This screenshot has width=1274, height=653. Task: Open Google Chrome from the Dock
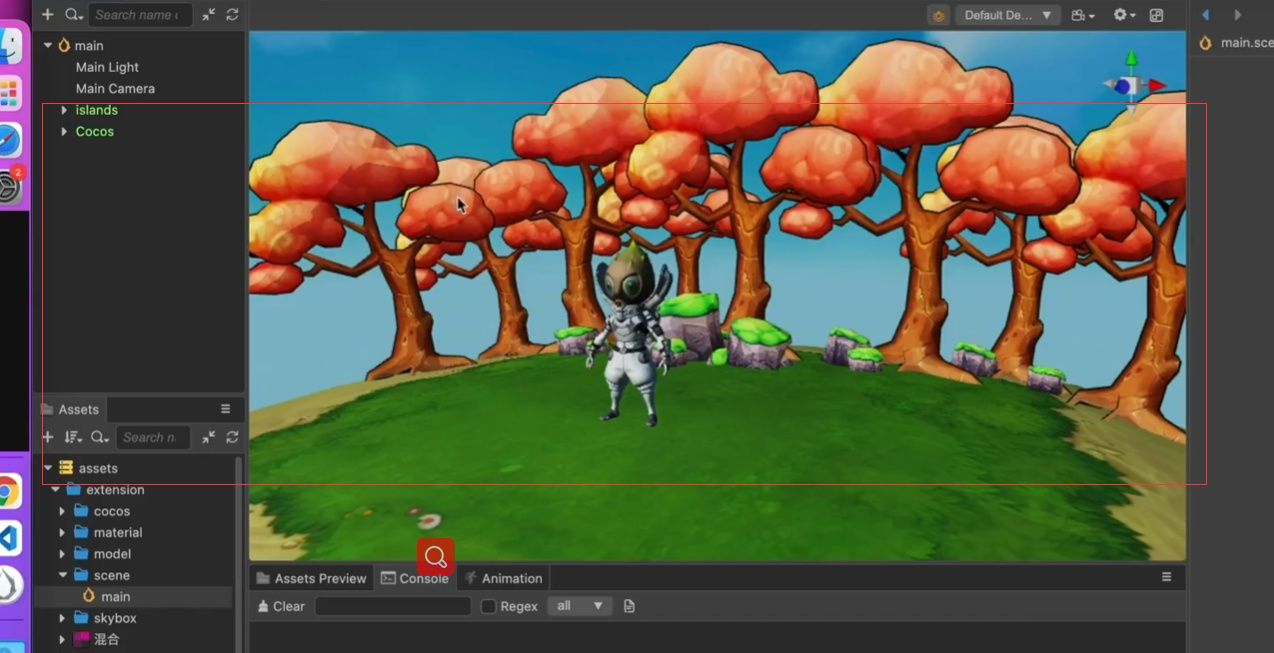click(8, 492)
